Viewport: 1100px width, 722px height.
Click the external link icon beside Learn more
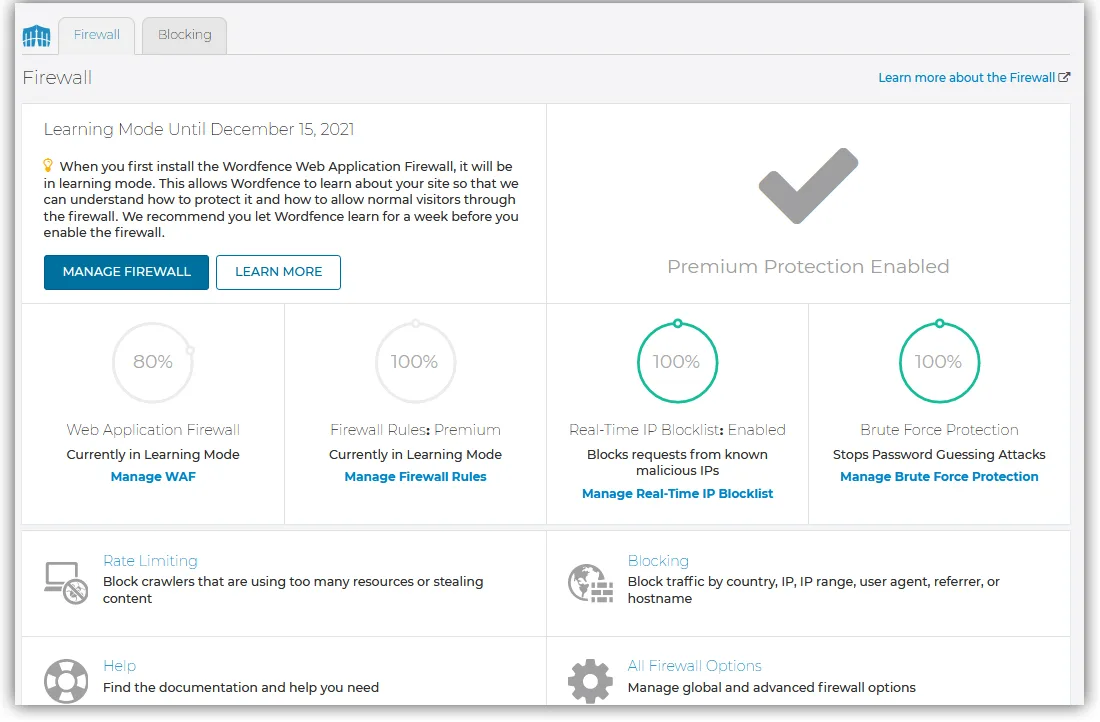coord(1064,77)
